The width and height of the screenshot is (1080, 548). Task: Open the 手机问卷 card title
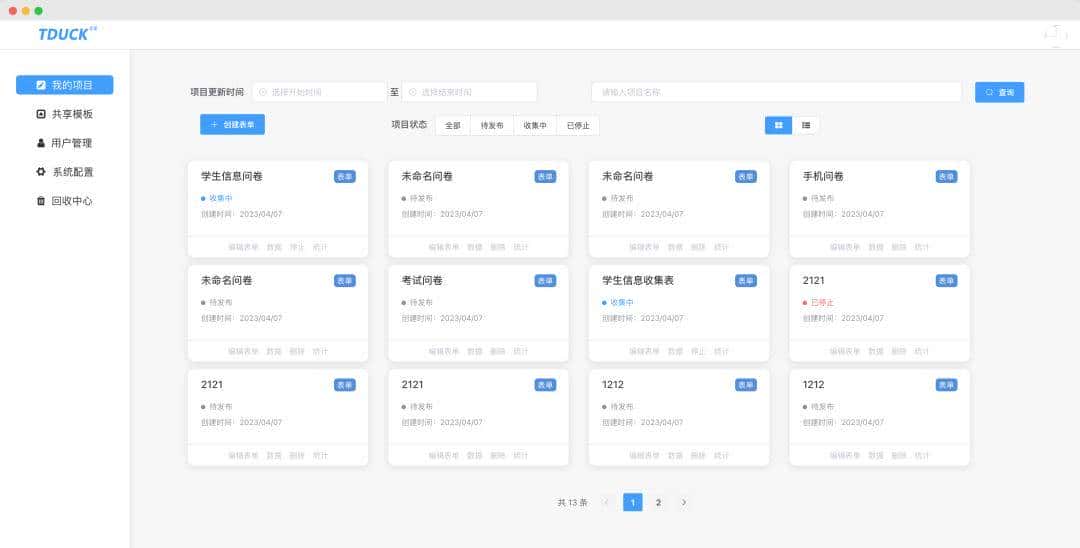[x=823, y=176]
